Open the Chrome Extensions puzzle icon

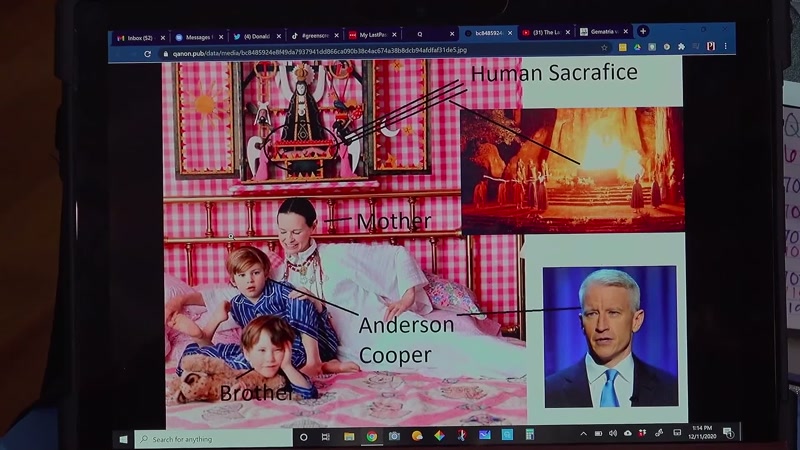[681, 46]
